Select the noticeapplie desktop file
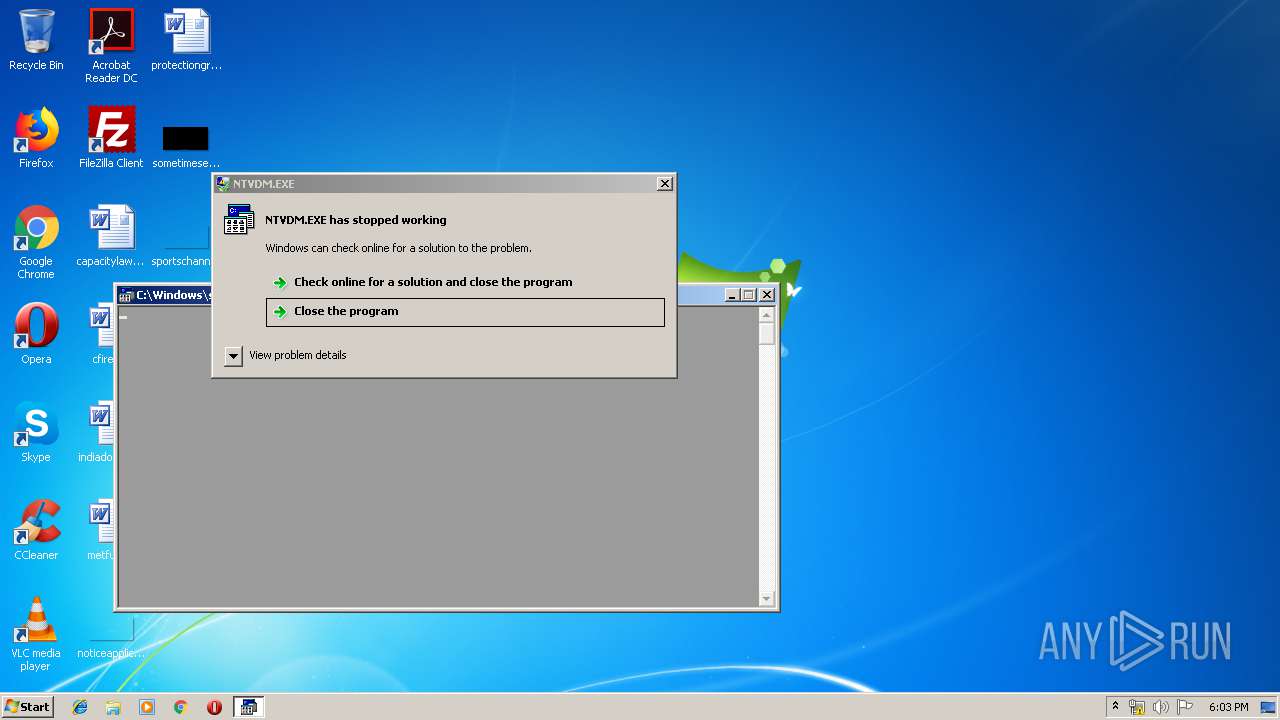1280x720 pixels. (x=111, y=640)
